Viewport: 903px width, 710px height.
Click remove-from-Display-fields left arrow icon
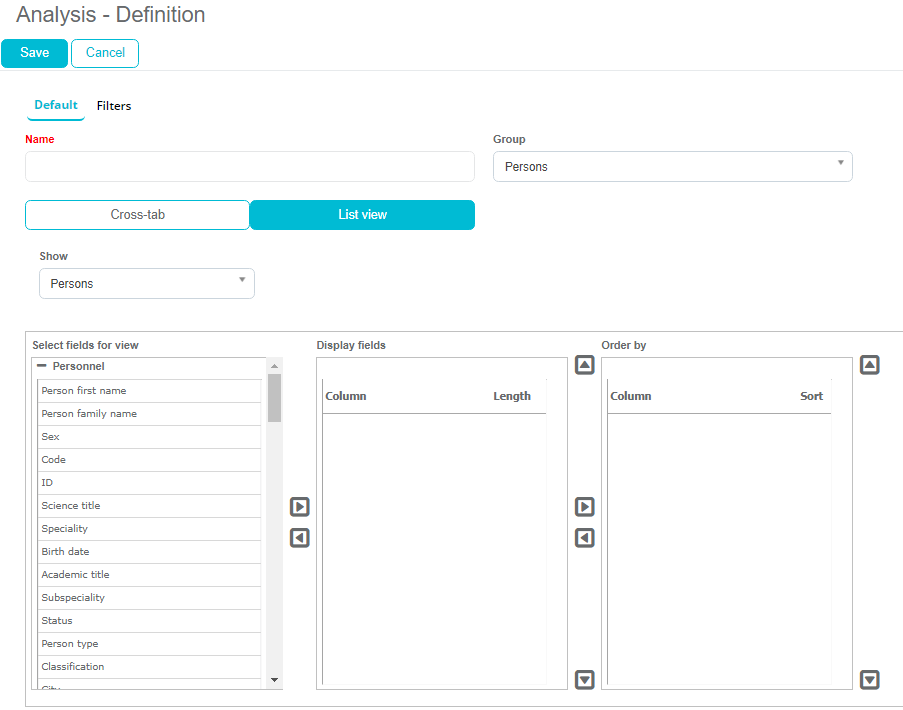(300, 538)
